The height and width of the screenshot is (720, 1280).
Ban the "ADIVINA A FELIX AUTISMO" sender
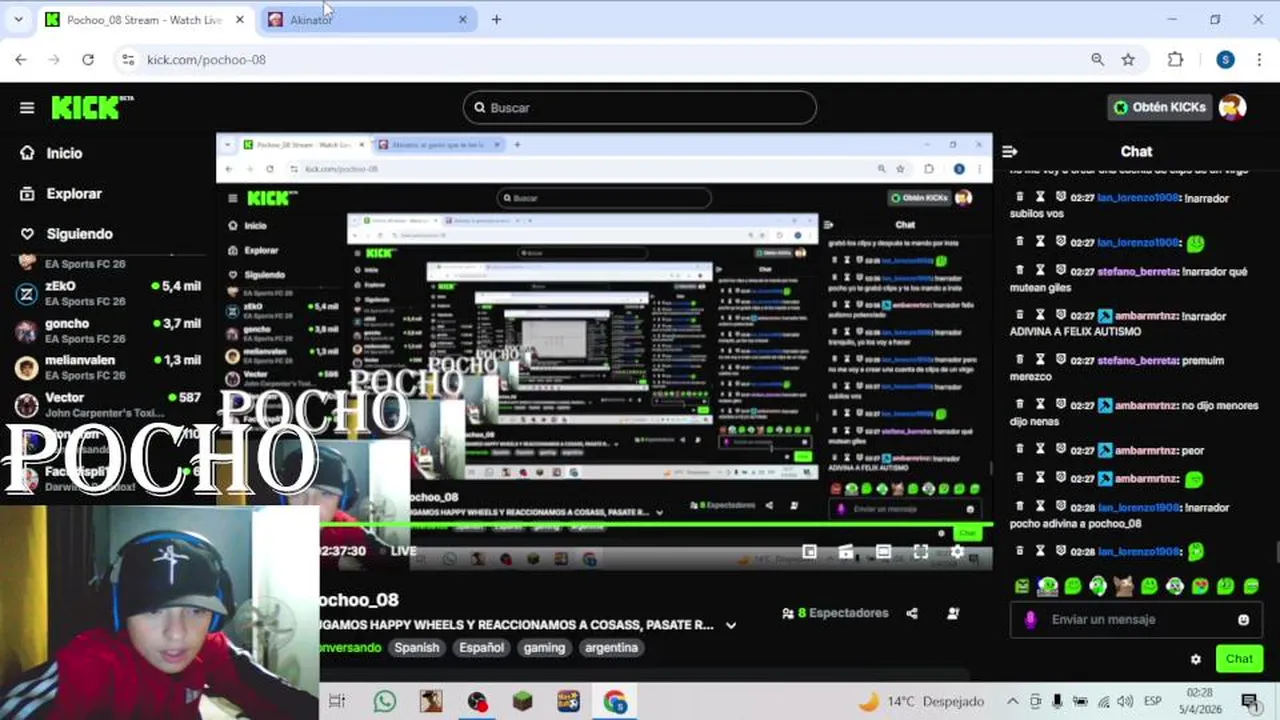coord(1061,315)
